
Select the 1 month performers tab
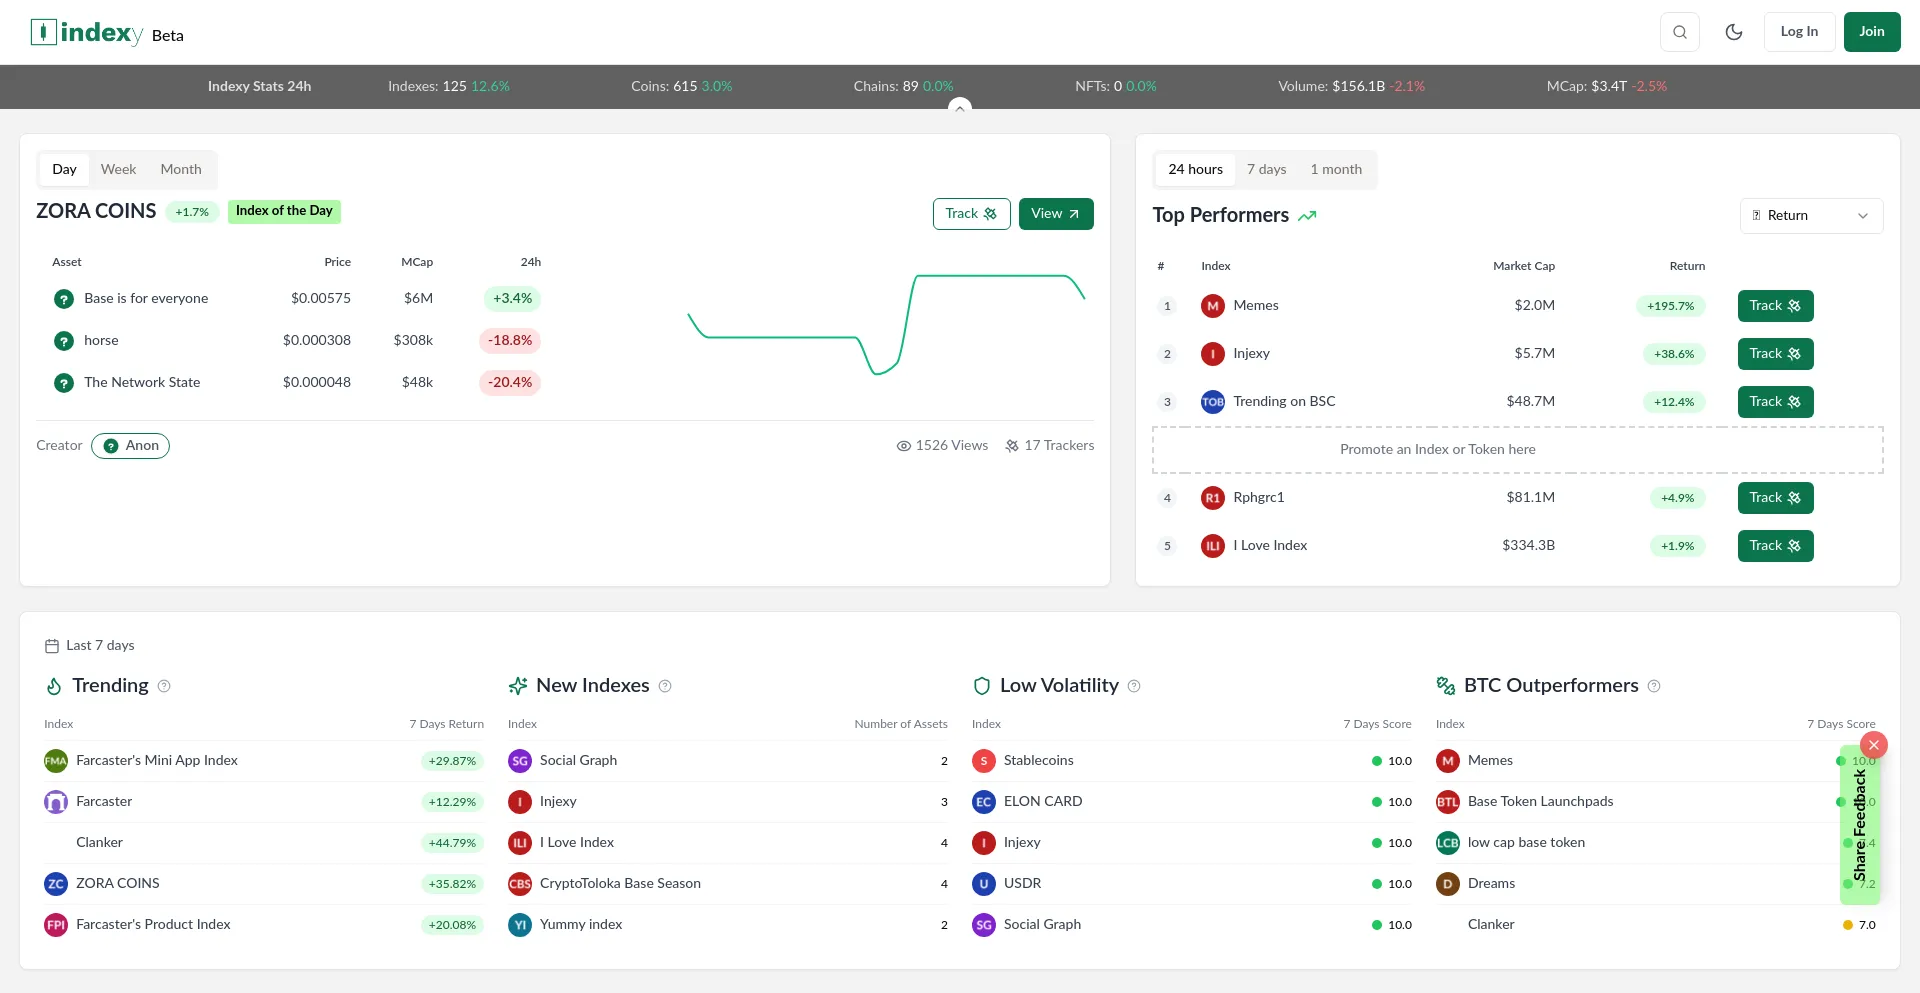pyautogui.click(x=1336, y=170)
